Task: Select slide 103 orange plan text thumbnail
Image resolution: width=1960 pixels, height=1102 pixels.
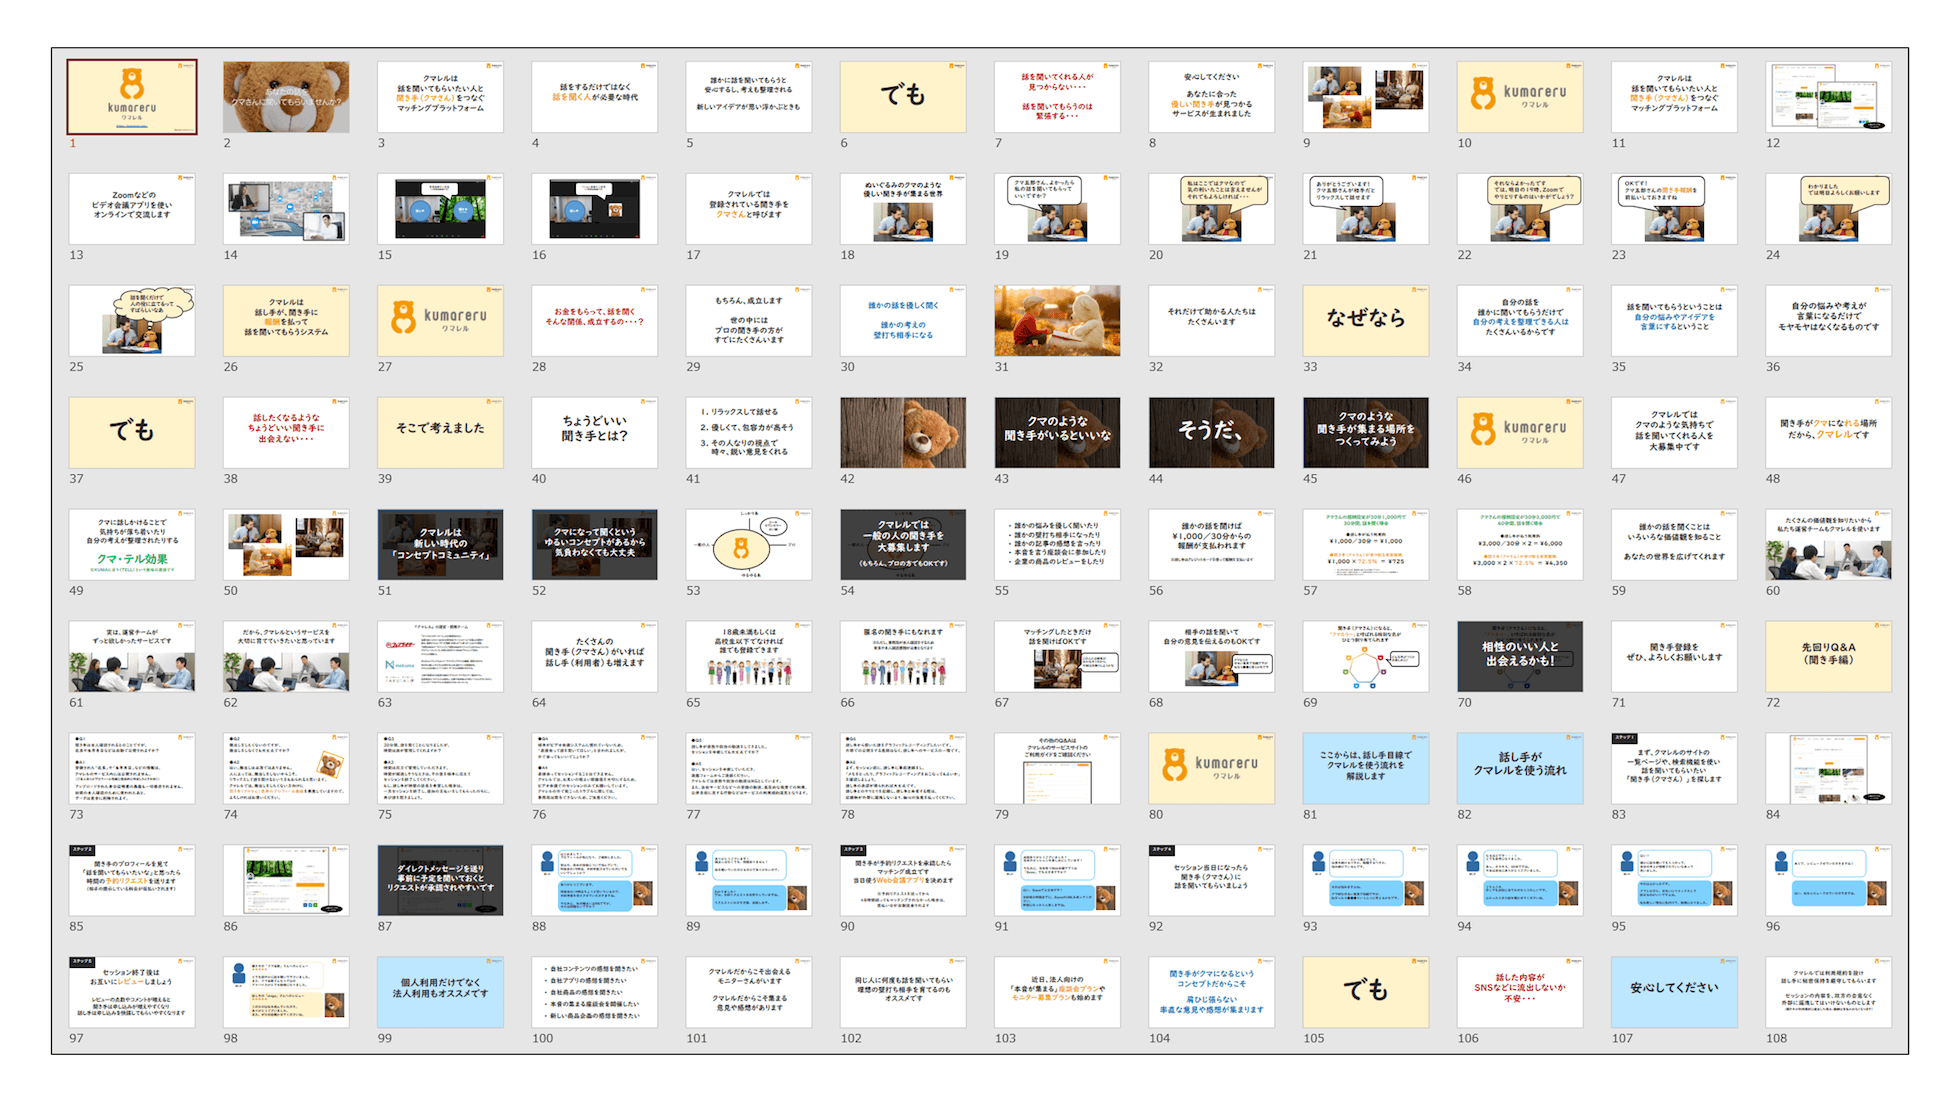Action: pos(1057,993)
